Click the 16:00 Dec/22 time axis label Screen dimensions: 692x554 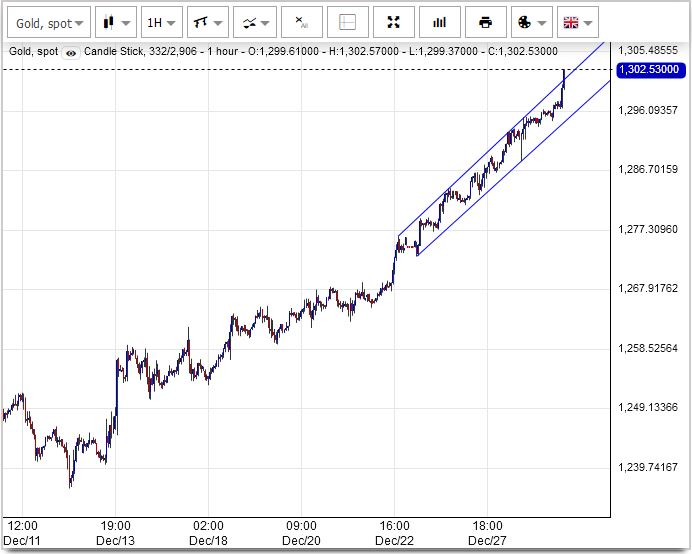[395, 531]
